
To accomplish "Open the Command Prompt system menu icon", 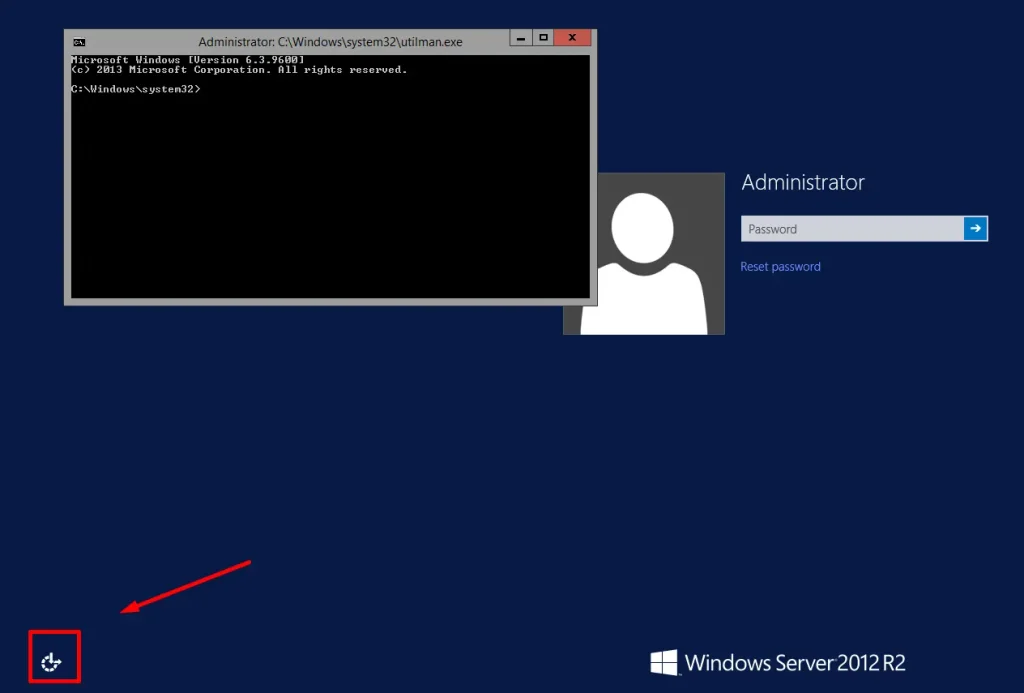I will click(x=79, y=42).
